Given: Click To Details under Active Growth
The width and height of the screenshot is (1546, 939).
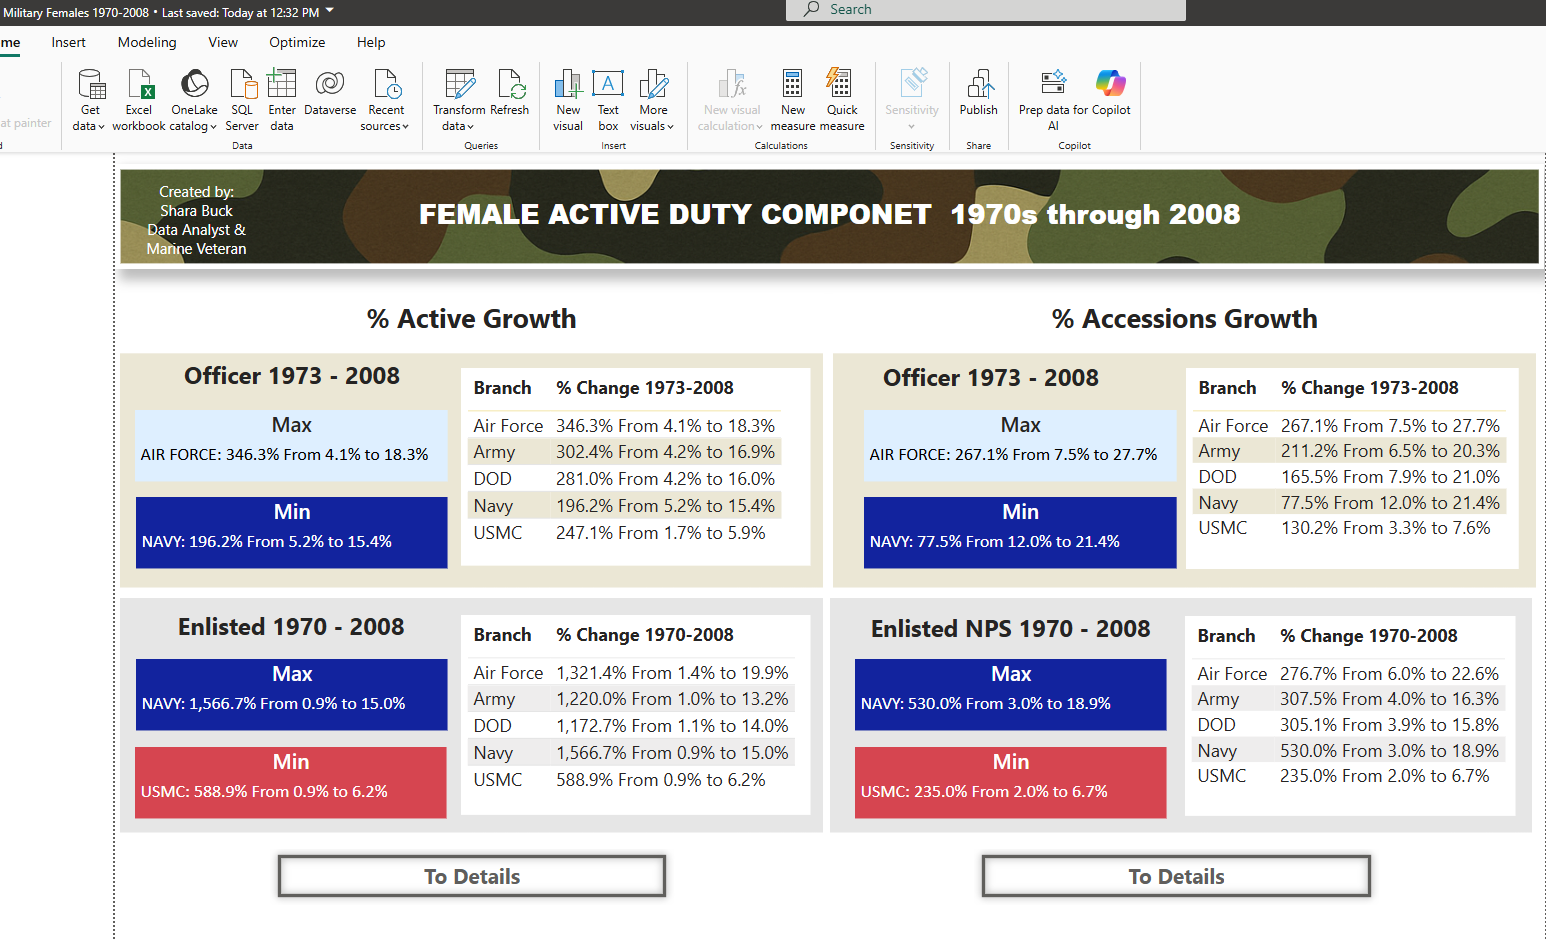Looking at the screenshot, I should coord(472,876).
